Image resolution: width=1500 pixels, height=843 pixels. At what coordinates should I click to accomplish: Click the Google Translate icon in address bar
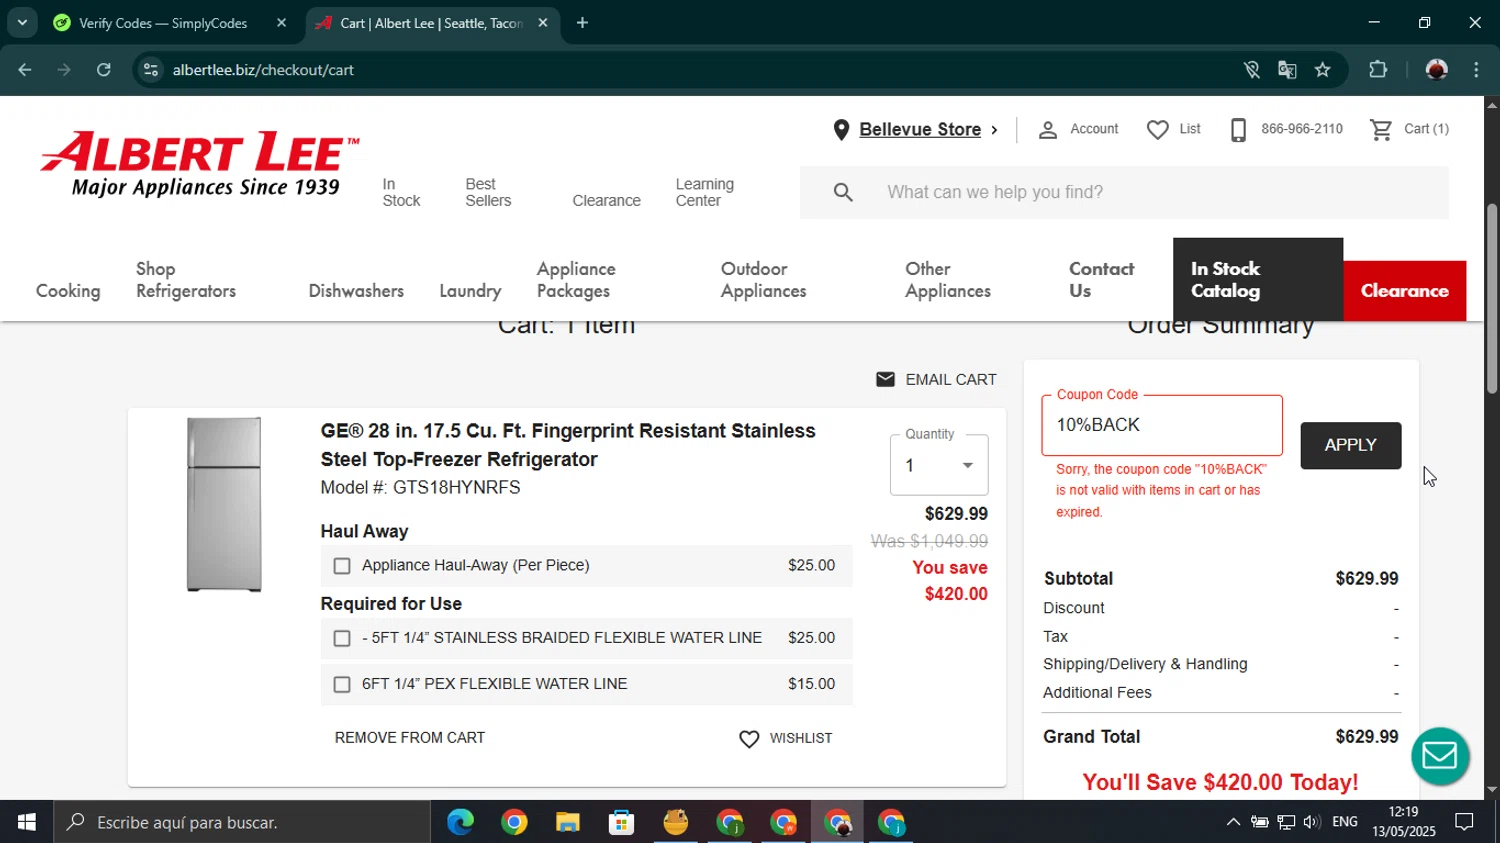click(x=1287, y=69)
